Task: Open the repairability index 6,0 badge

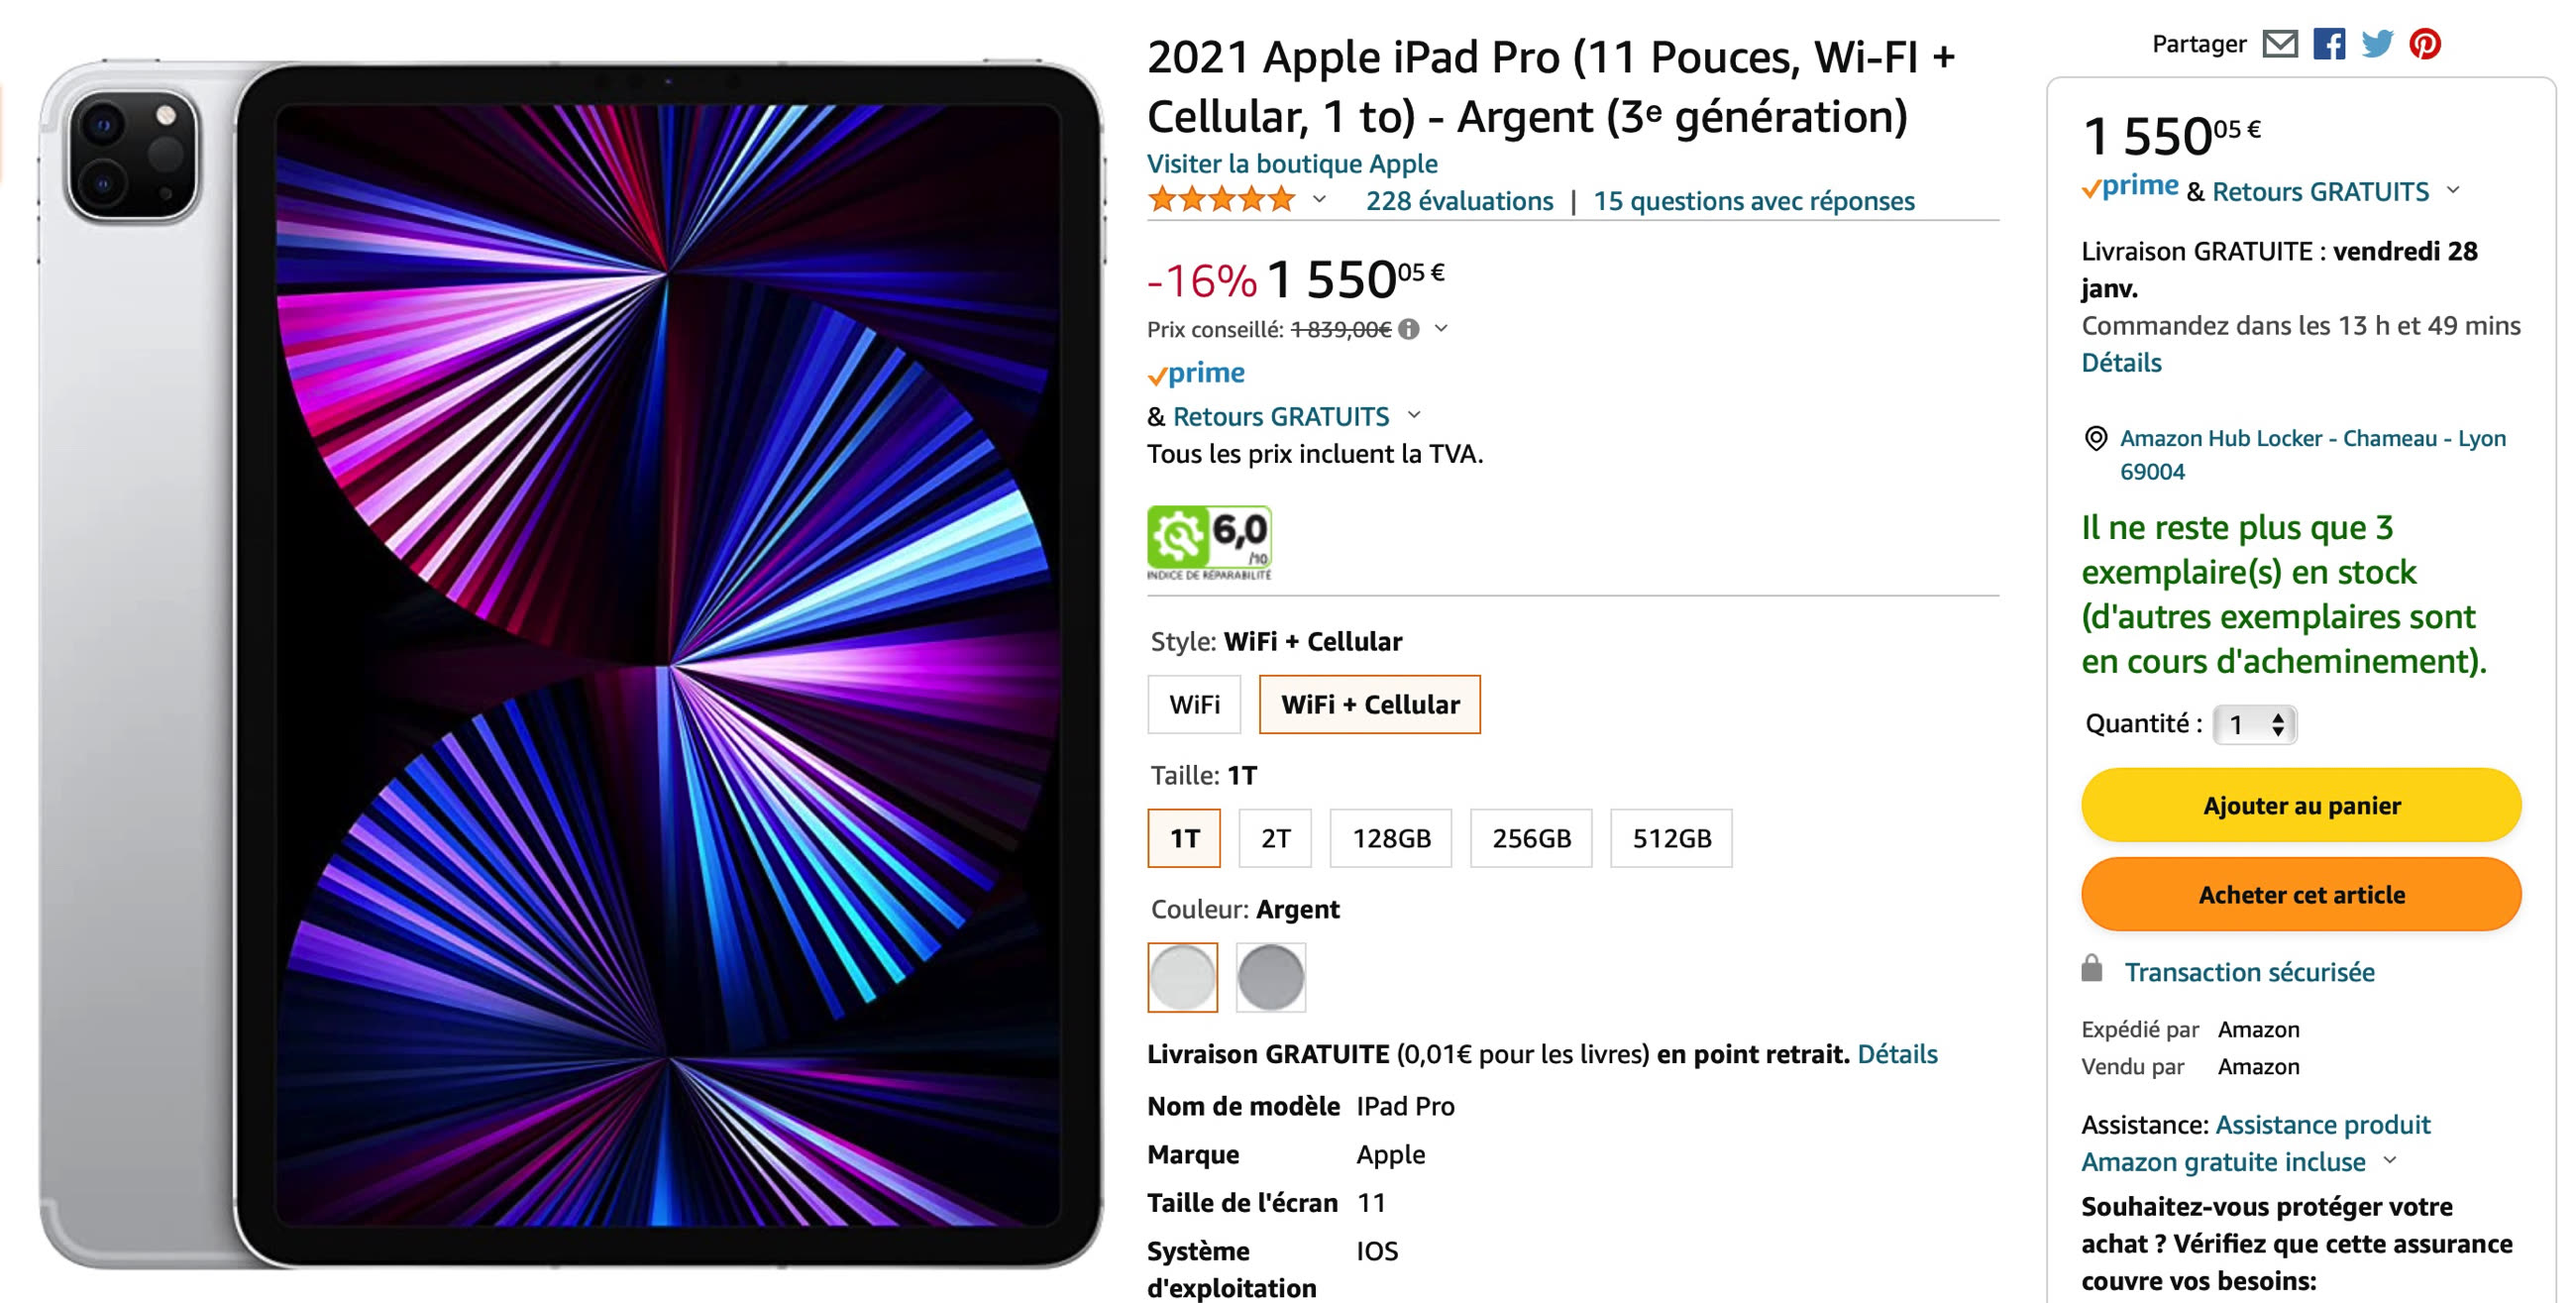Action: (1209, 543)
